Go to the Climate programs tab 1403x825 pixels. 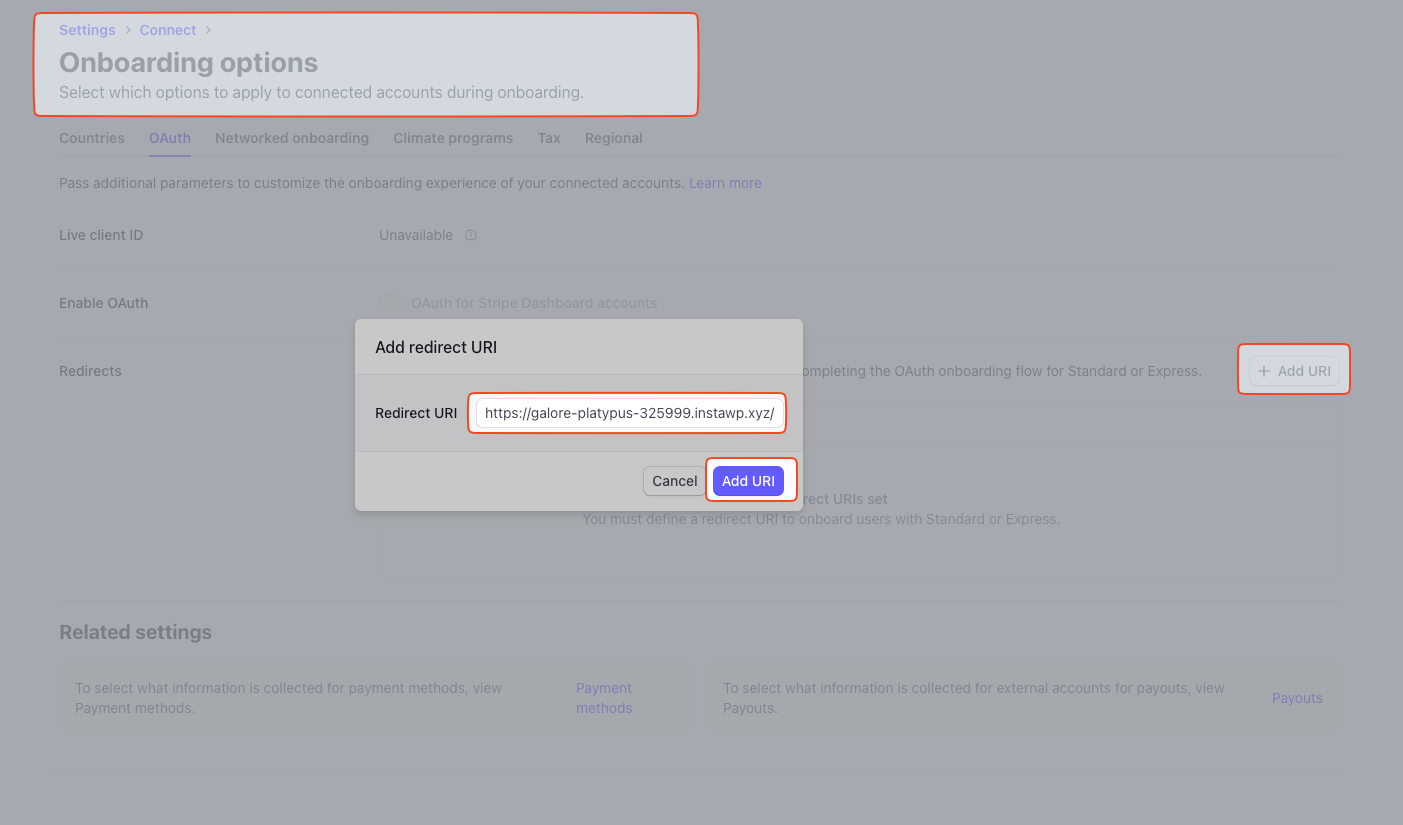click(453, 138)
